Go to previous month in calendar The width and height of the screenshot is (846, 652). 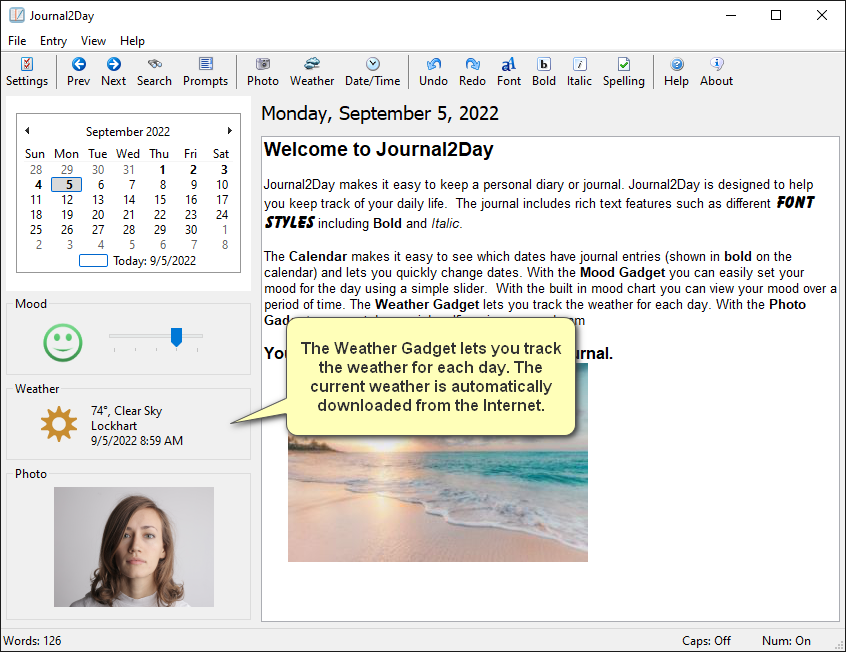point(27,131)
